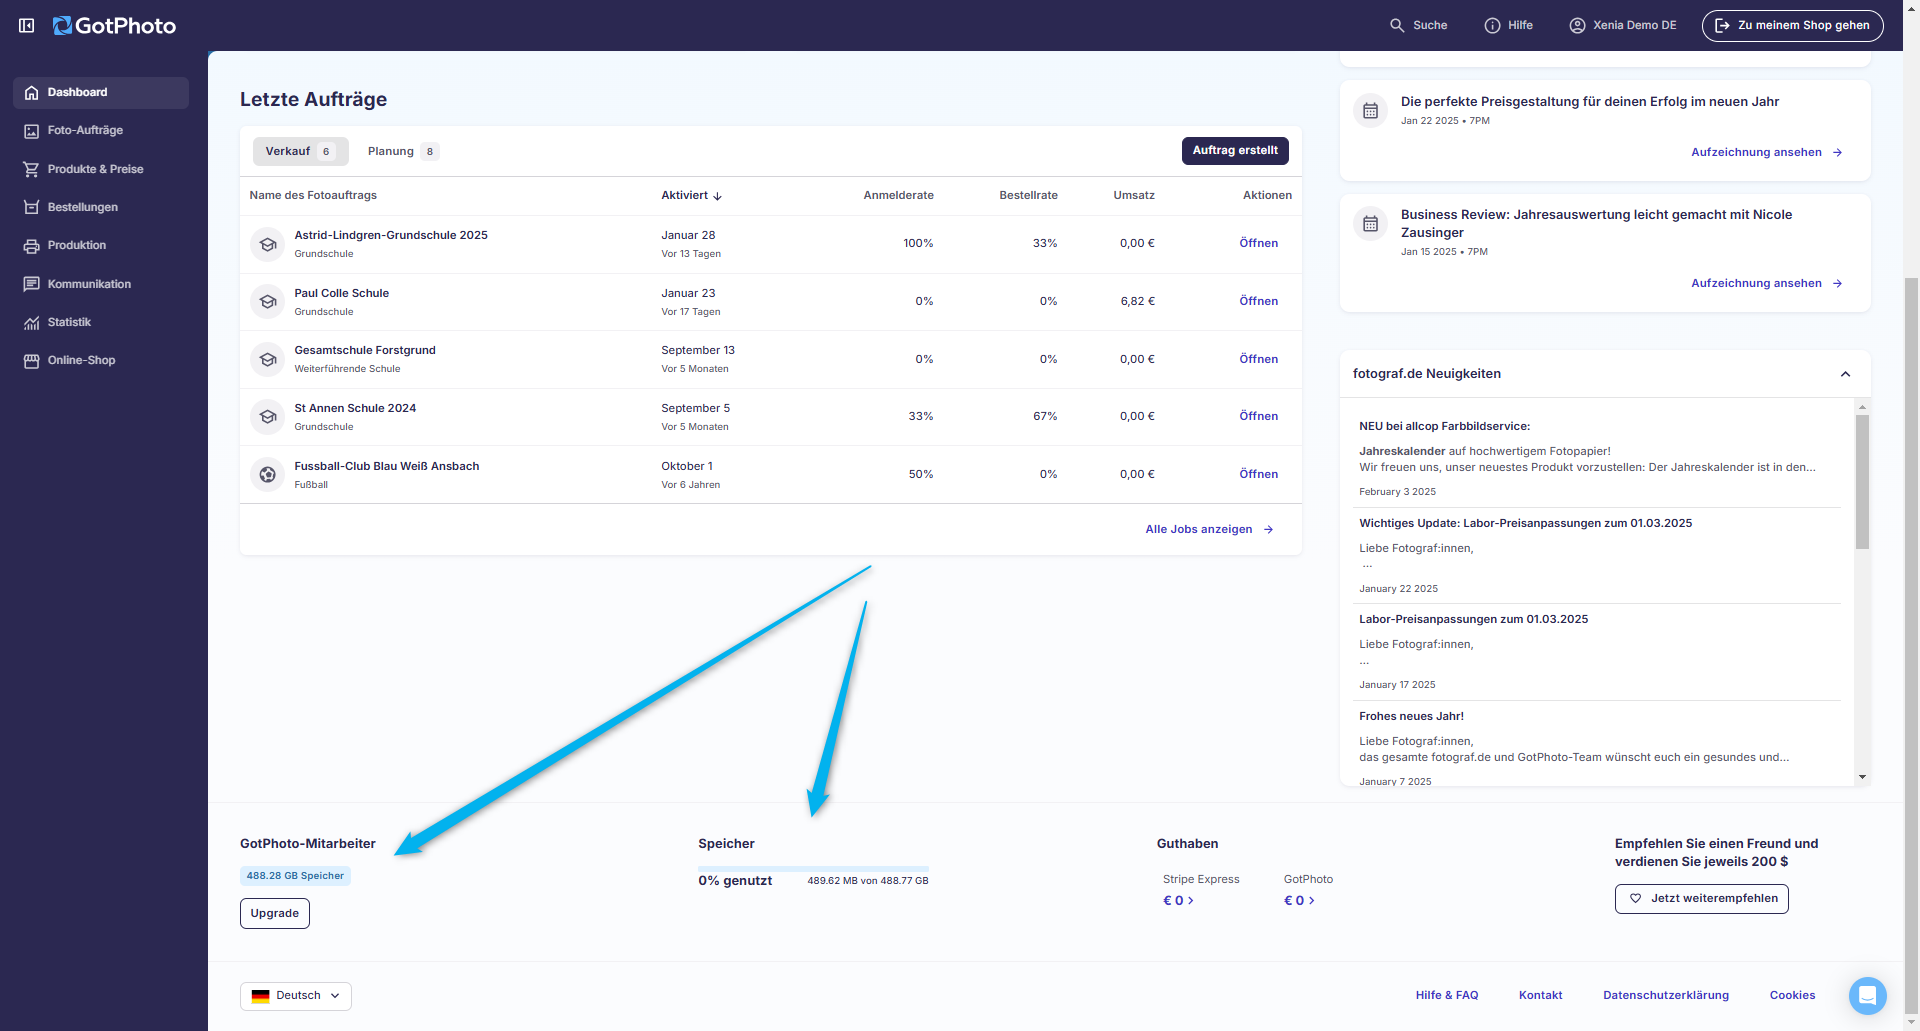Click the news scrollbar down arrow
This screenshot has width=1920, height=1031.
click(x=1862, y=777)
